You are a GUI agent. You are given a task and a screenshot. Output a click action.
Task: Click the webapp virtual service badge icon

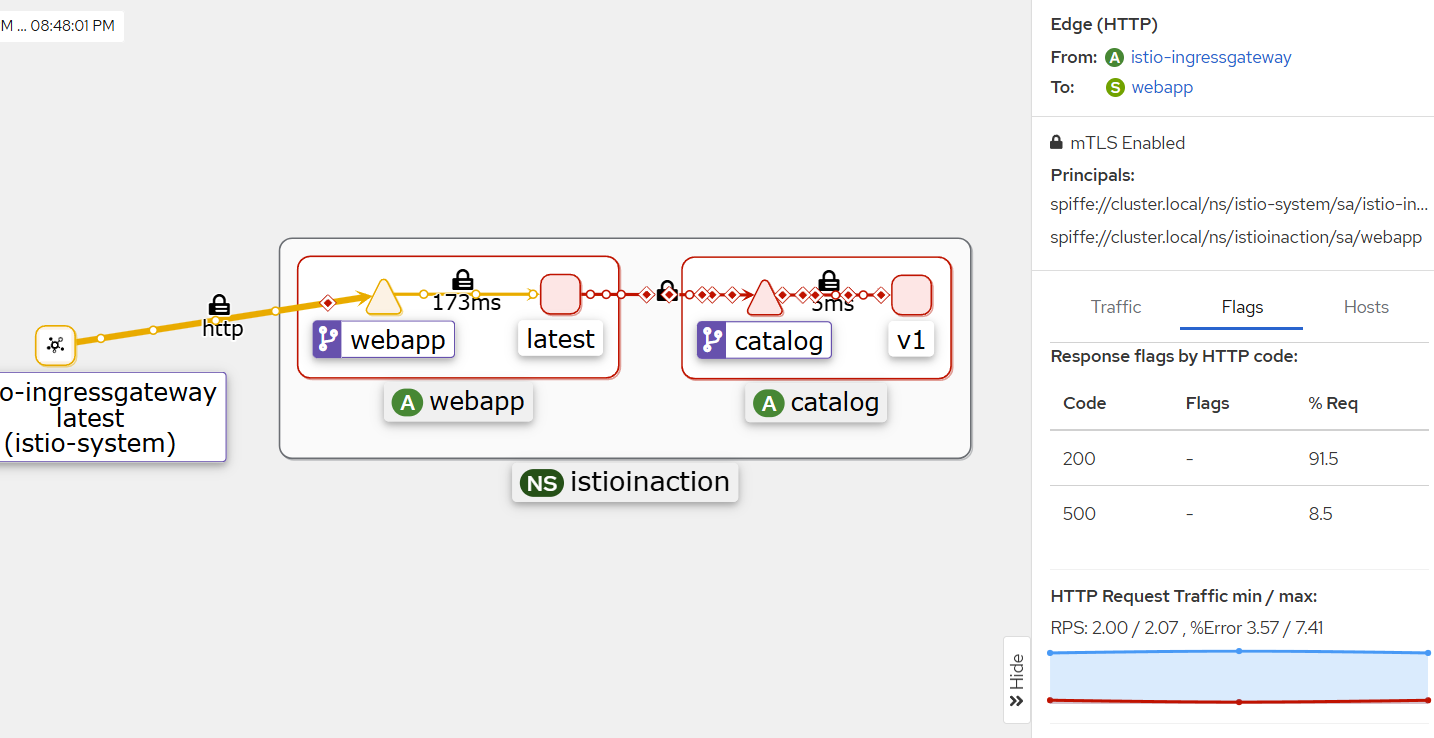click(x=327, y=340)
